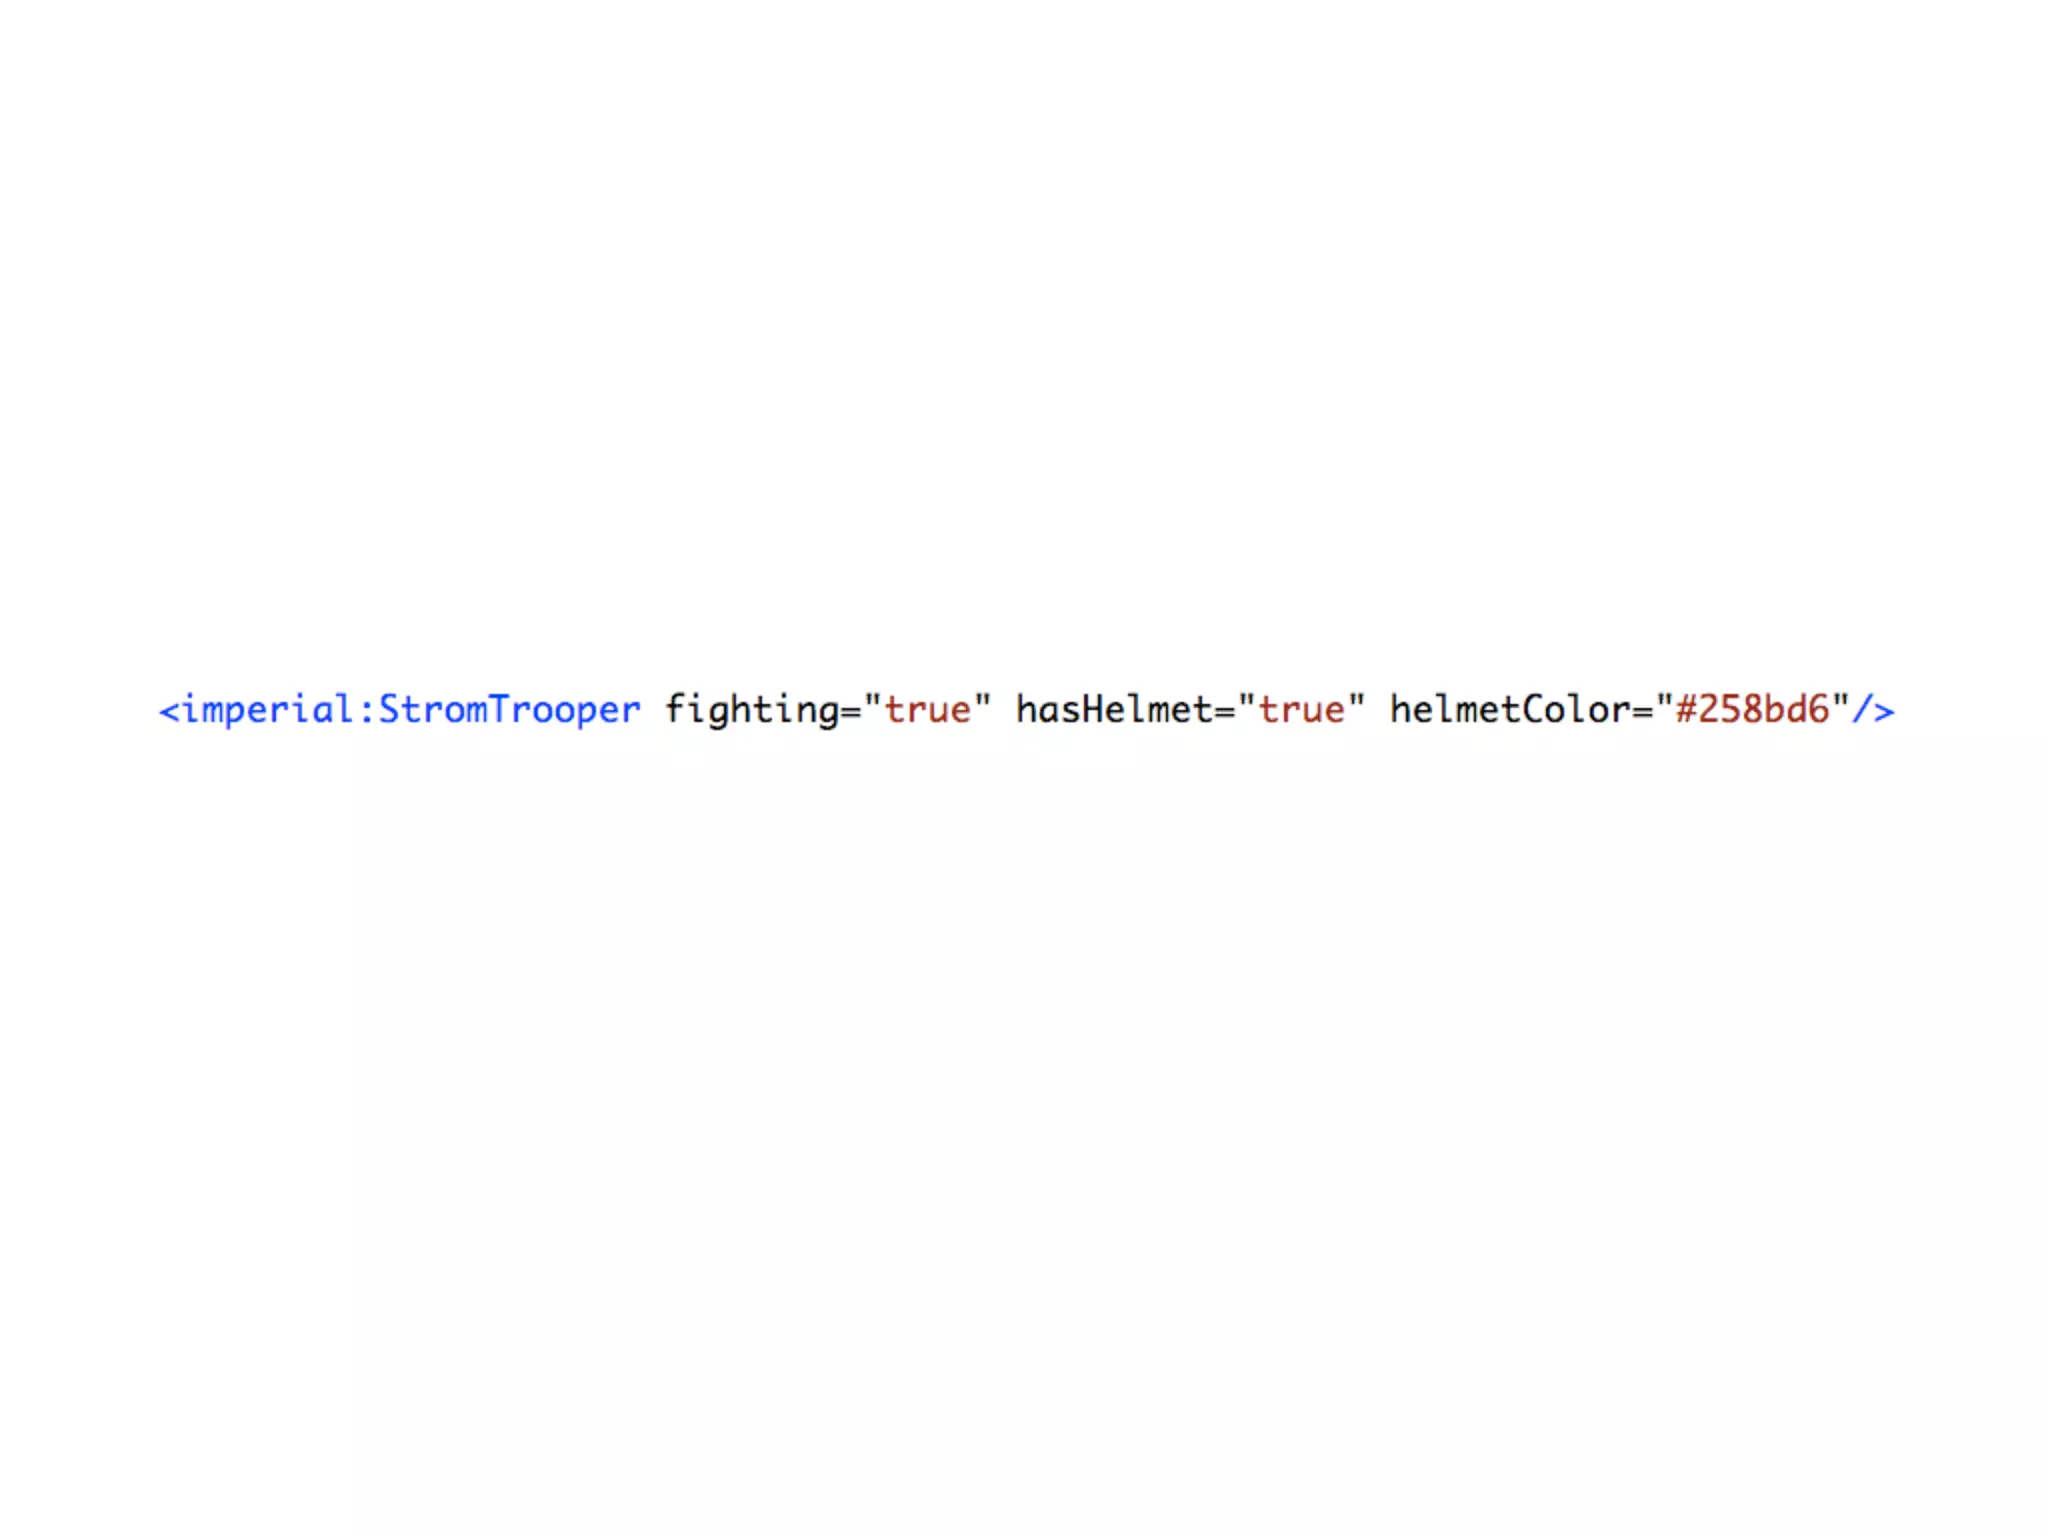Click the "helmetColor" attribute name
The height and width of the screenshot is (1536, 2048).
pyautogui.click(x=1510, y=709)
